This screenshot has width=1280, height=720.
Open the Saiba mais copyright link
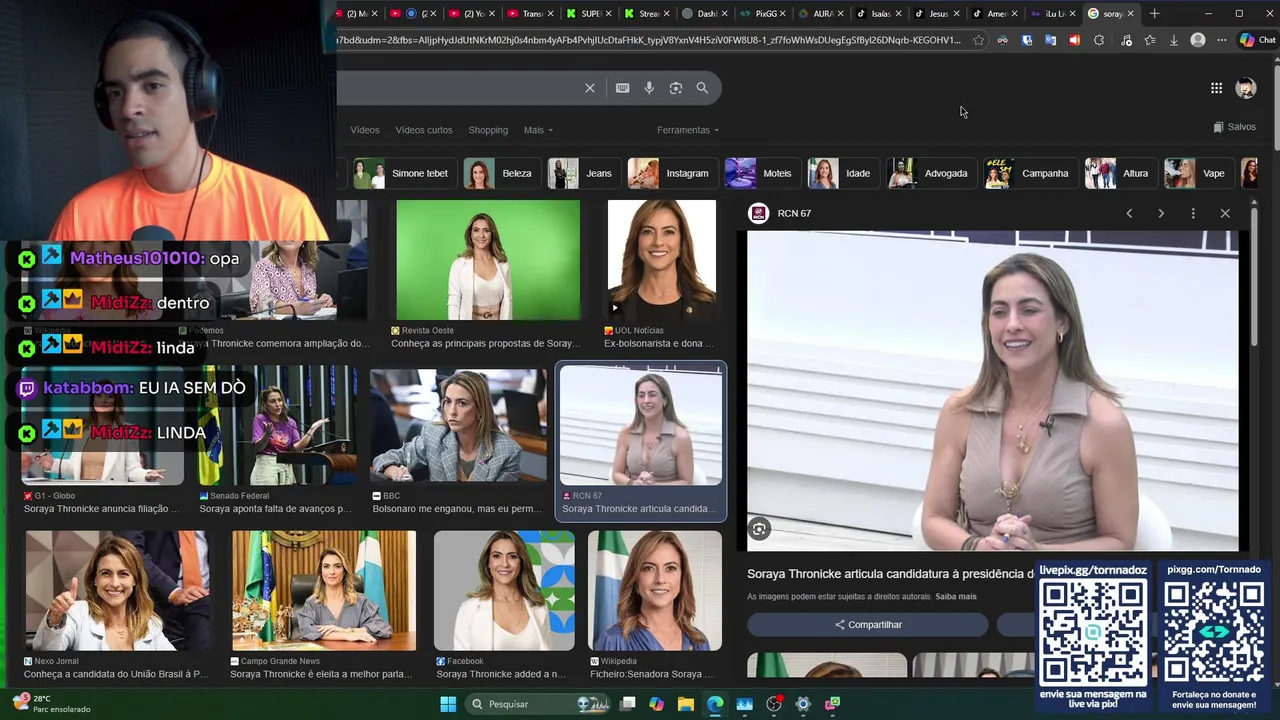956,597
